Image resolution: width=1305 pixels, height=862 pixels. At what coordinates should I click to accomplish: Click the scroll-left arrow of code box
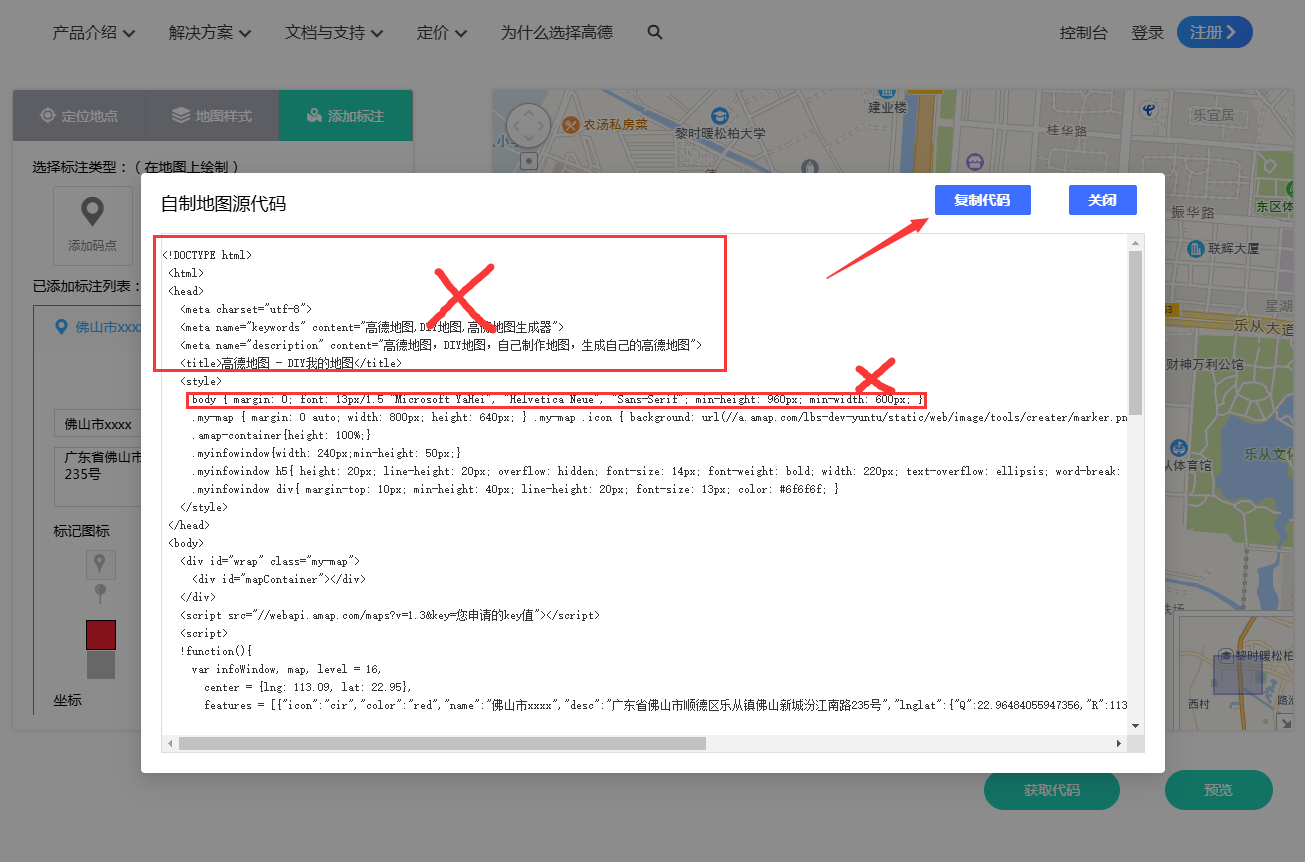(x=170, y=743)
